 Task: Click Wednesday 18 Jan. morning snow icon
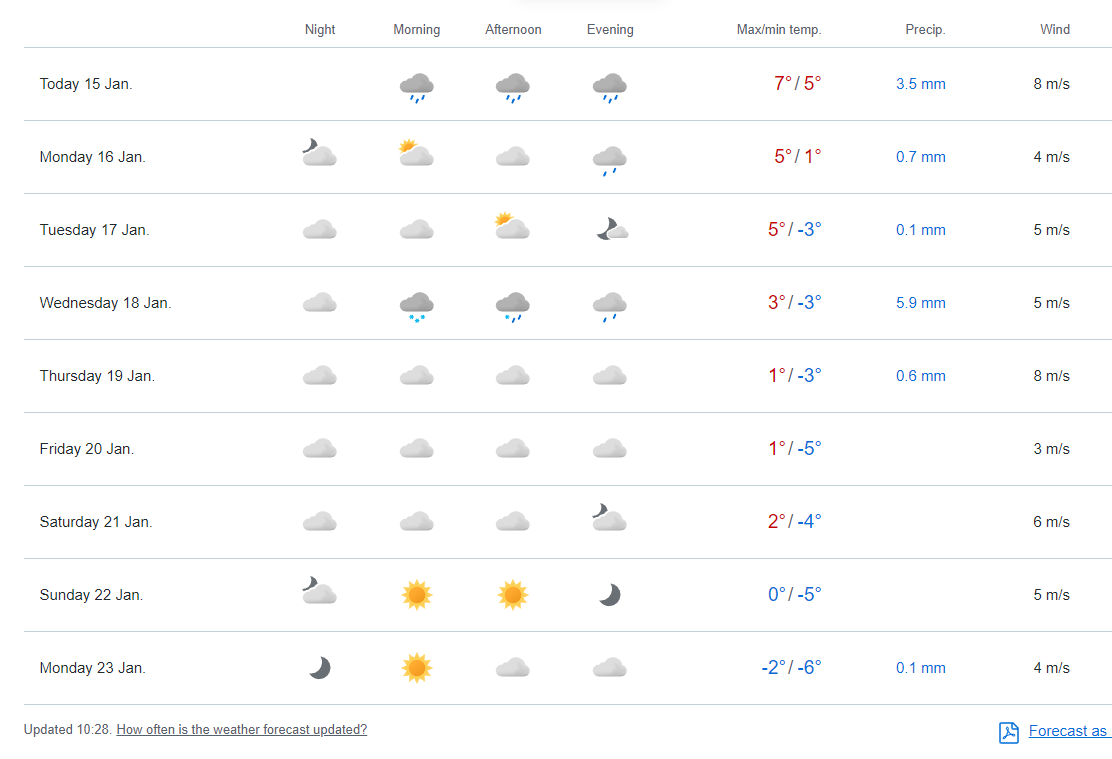tap(416, 306)
